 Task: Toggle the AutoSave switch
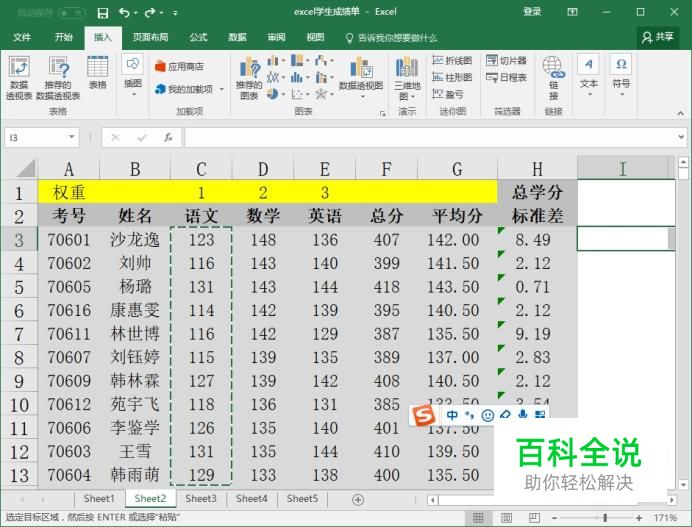71,13
